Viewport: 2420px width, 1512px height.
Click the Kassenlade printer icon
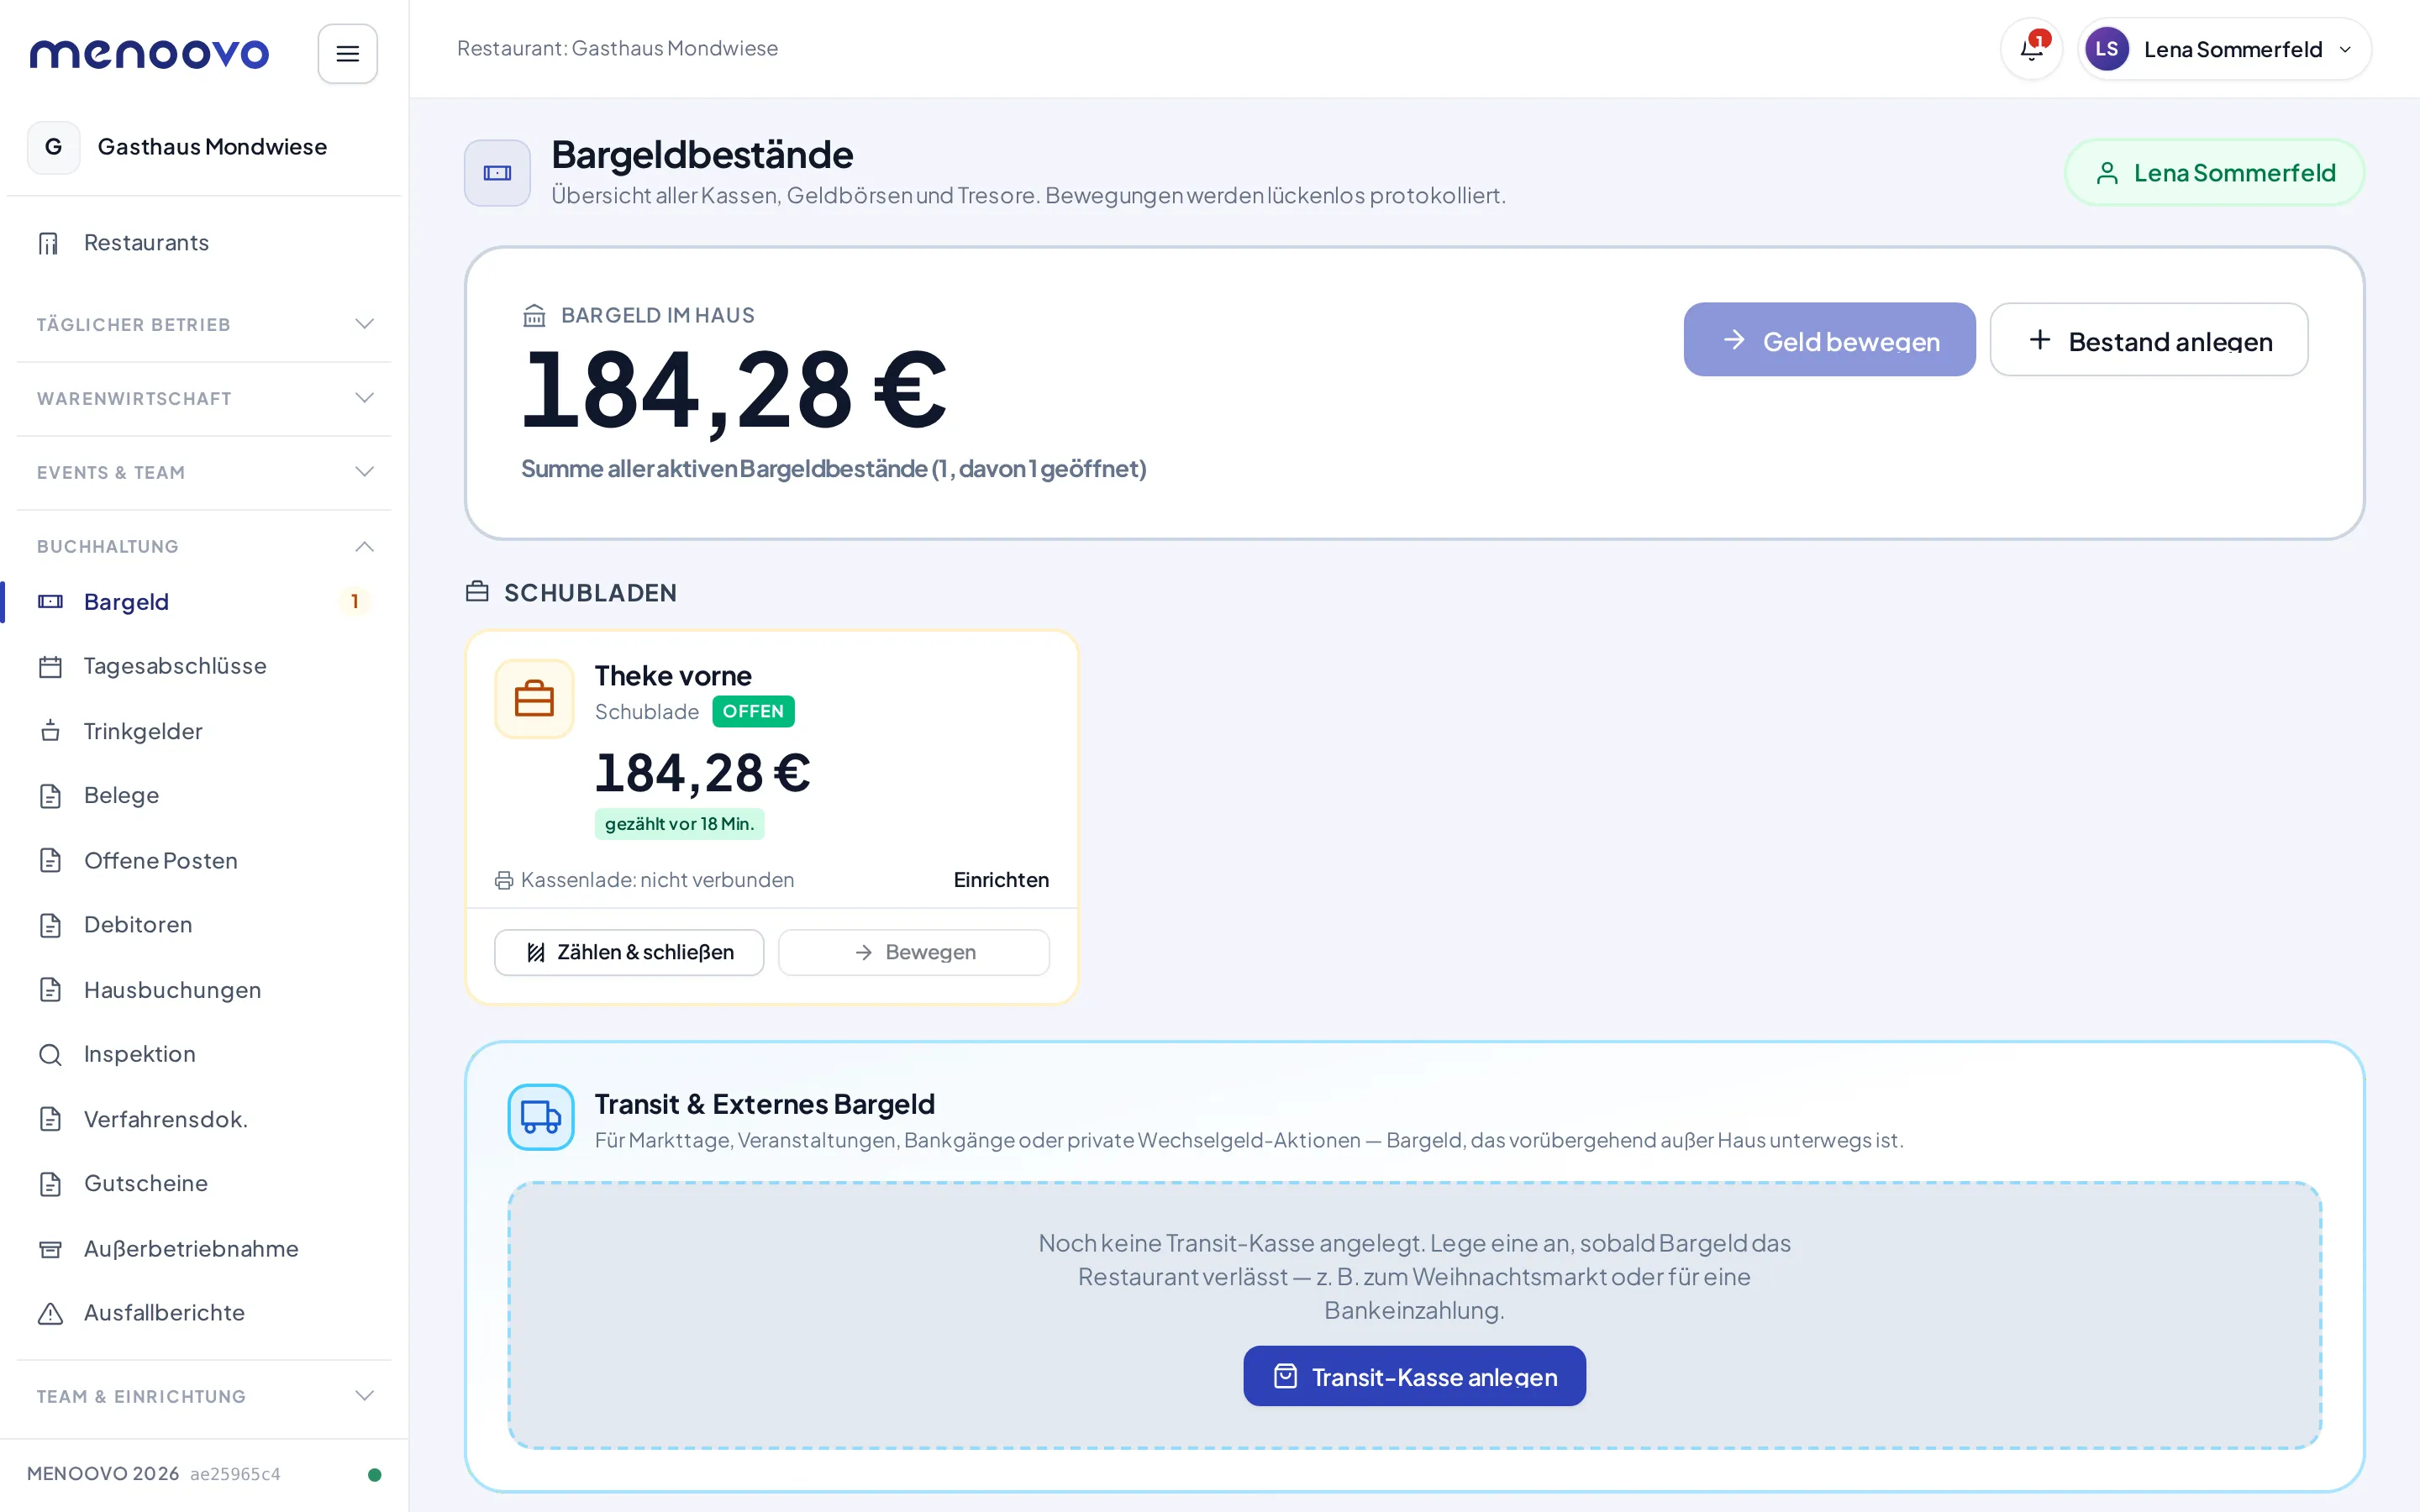[x=504, y=880]
